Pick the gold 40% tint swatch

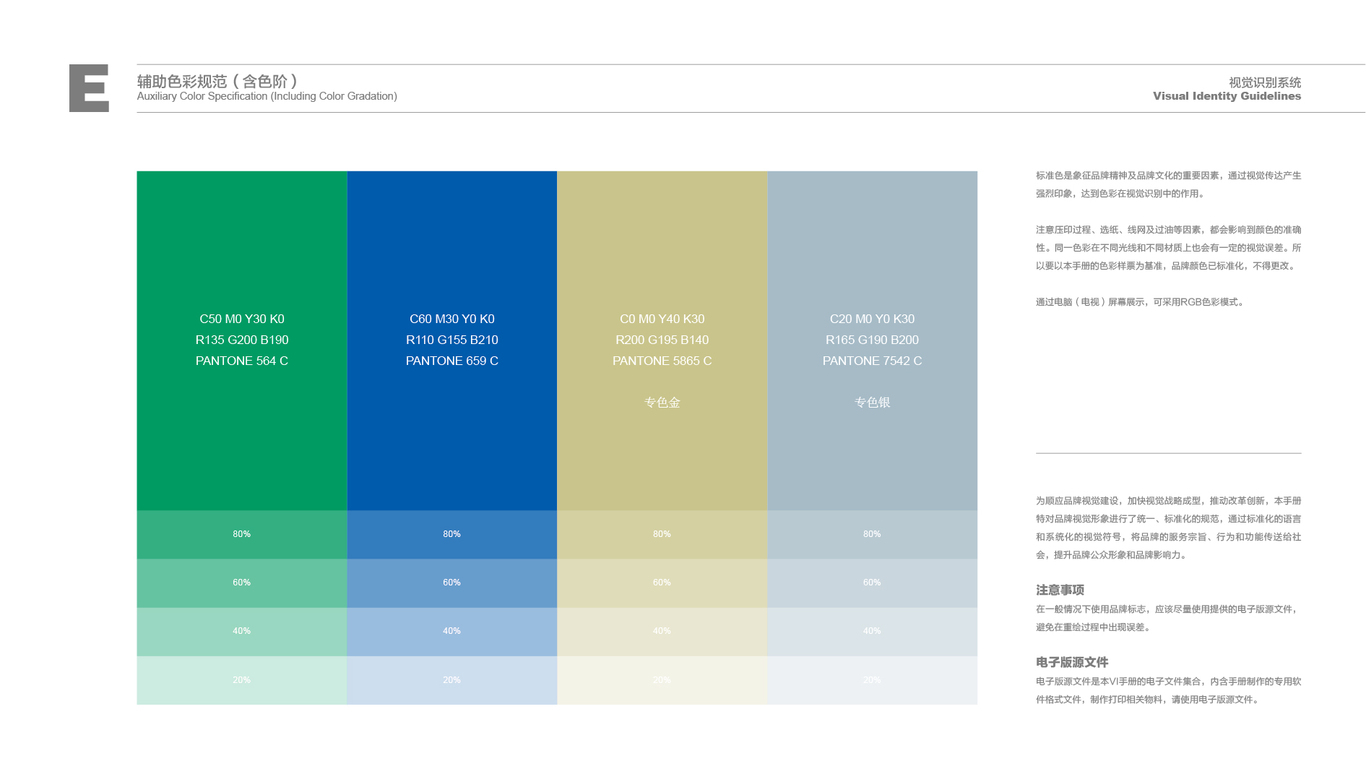662,631
